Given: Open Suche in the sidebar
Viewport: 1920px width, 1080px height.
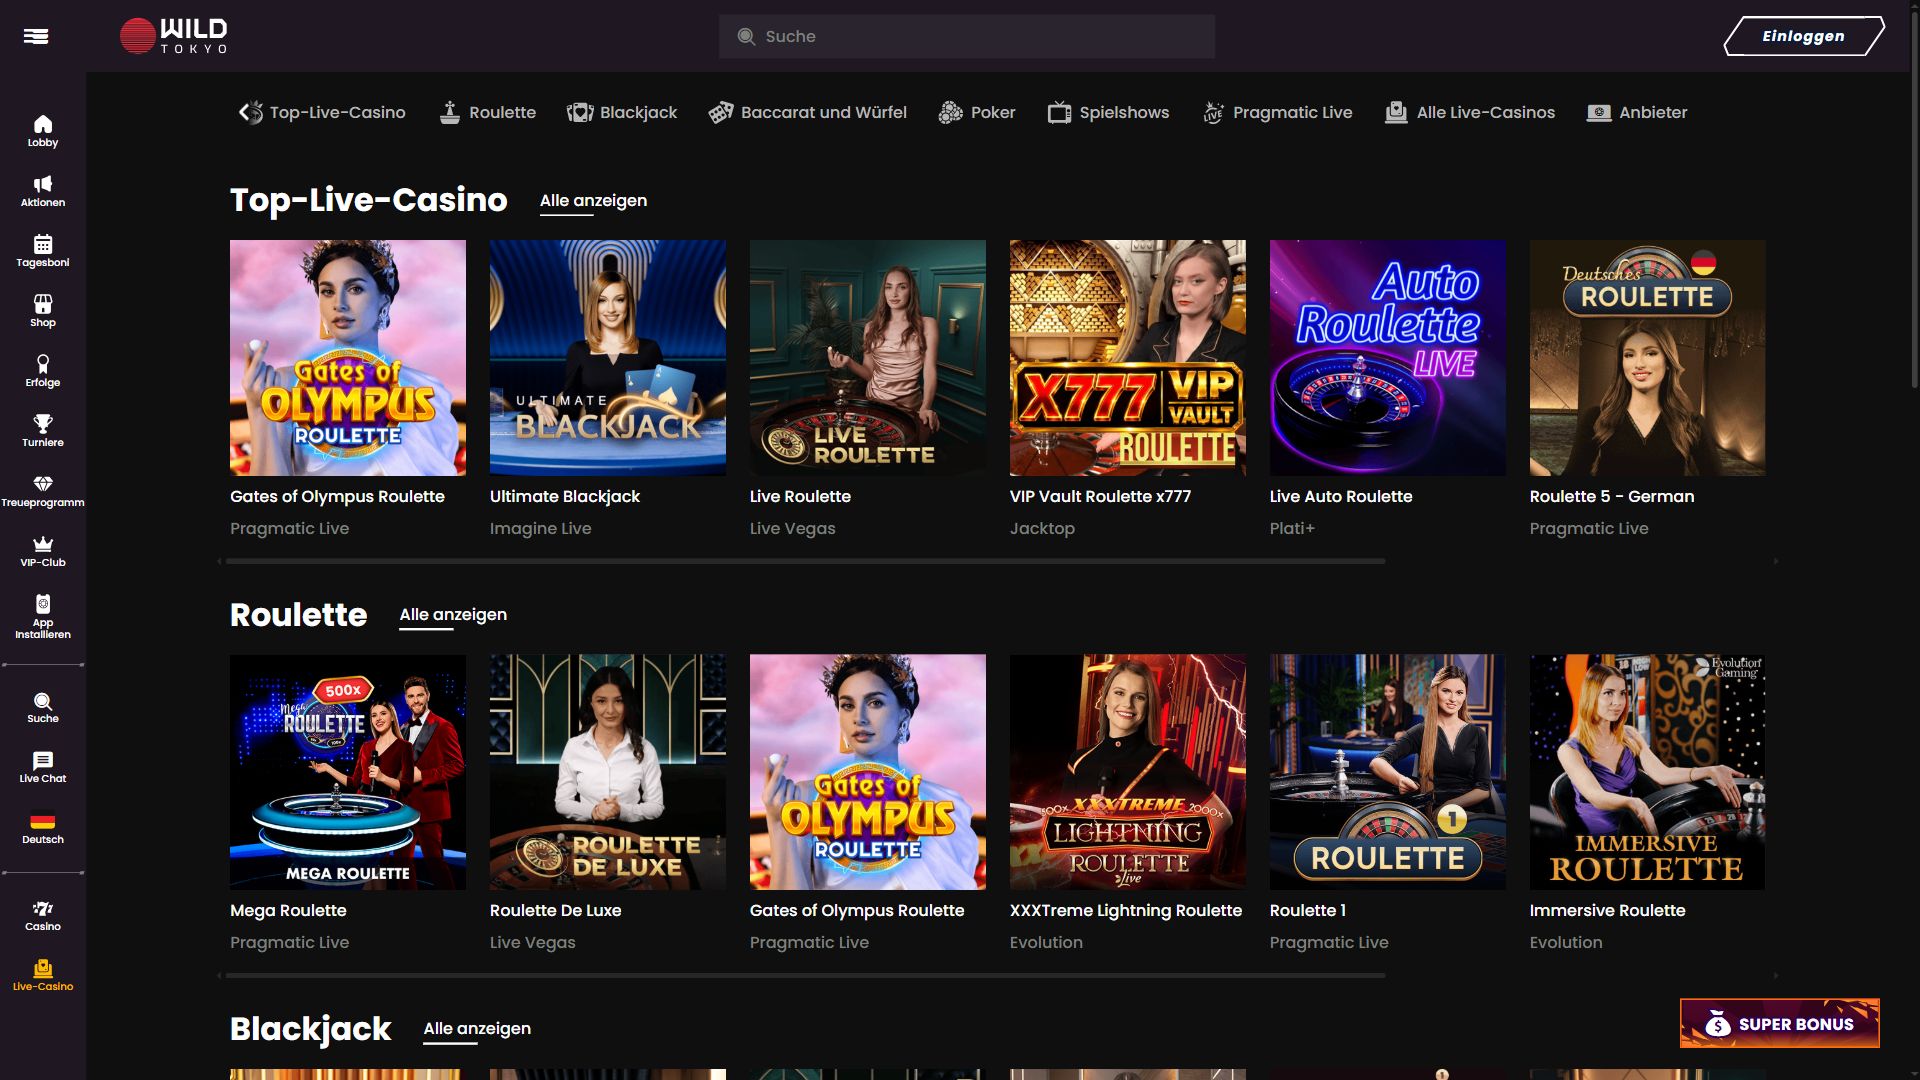Looking at the screenshot, I should tap(43, 708).
